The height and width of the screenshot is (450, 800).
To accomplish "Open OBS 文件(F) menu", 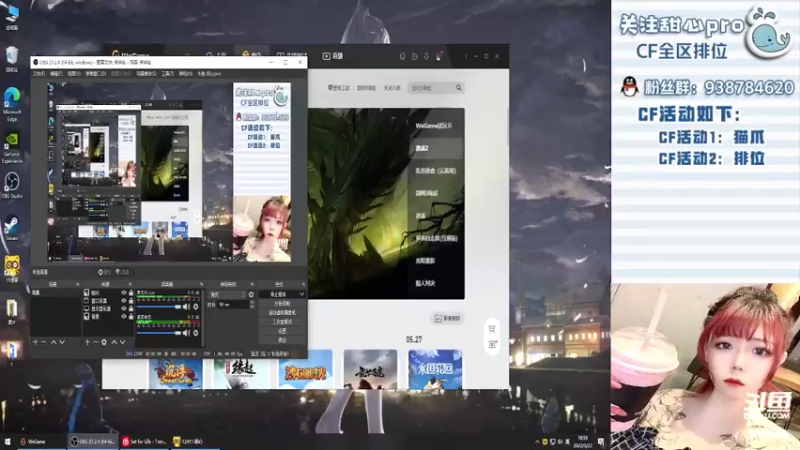I will [39, 74].
